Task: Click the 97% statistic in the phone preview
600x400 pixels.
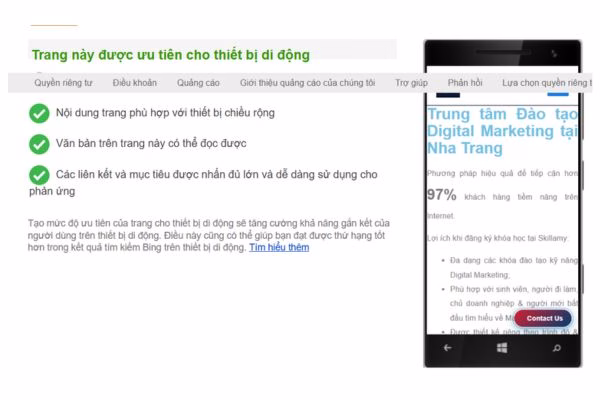Action: click(442, 195)
